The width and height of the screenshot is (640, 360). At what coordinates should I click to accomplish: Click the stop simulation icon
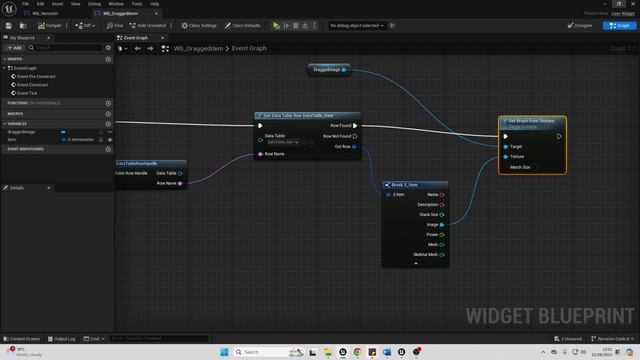296,26
